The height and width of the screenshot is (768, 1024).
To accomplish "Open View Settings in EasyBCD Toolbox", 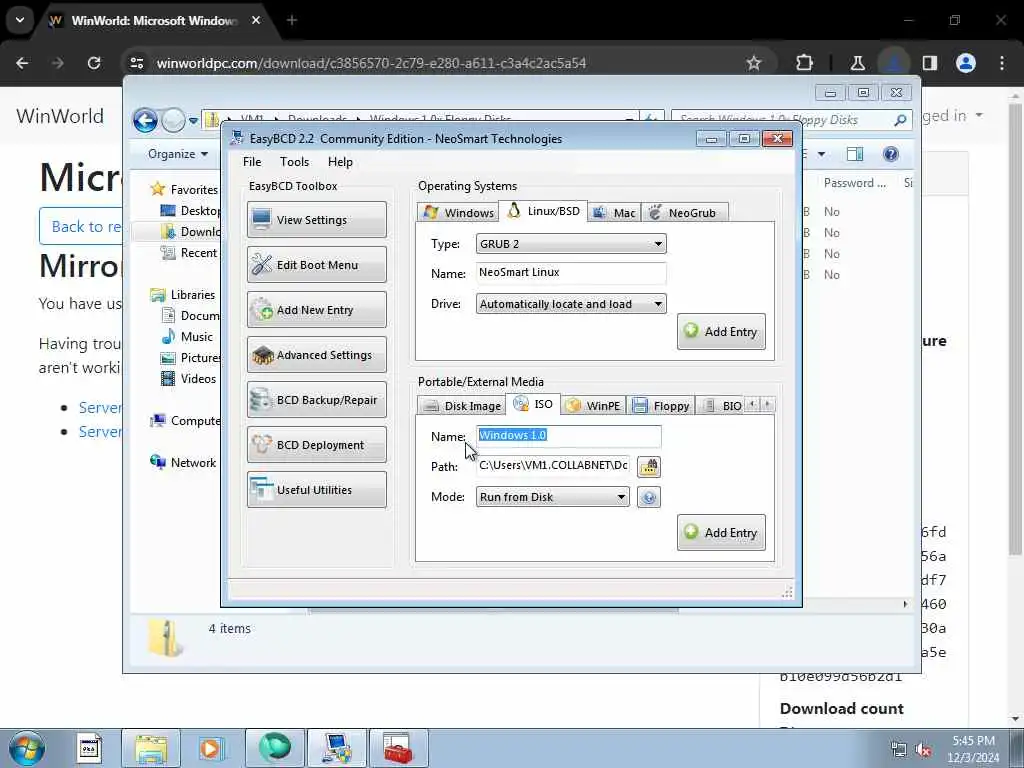I will pyautogui.click(x=317, y=219).
